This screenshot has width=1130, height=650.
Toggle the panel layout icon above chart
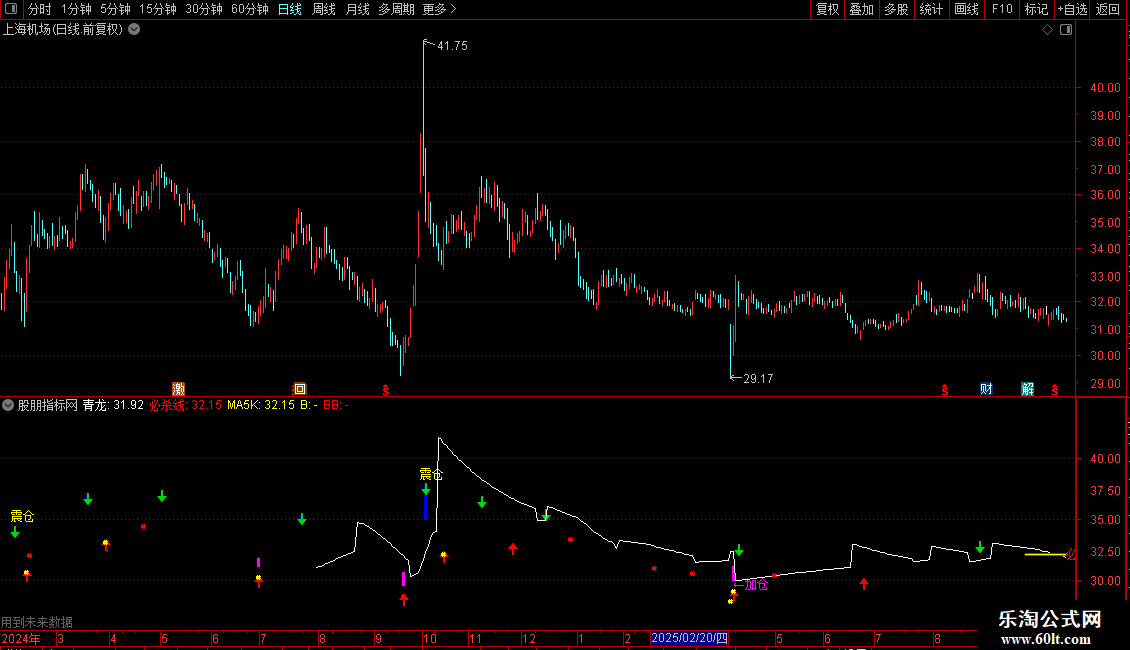[1066, 30]
